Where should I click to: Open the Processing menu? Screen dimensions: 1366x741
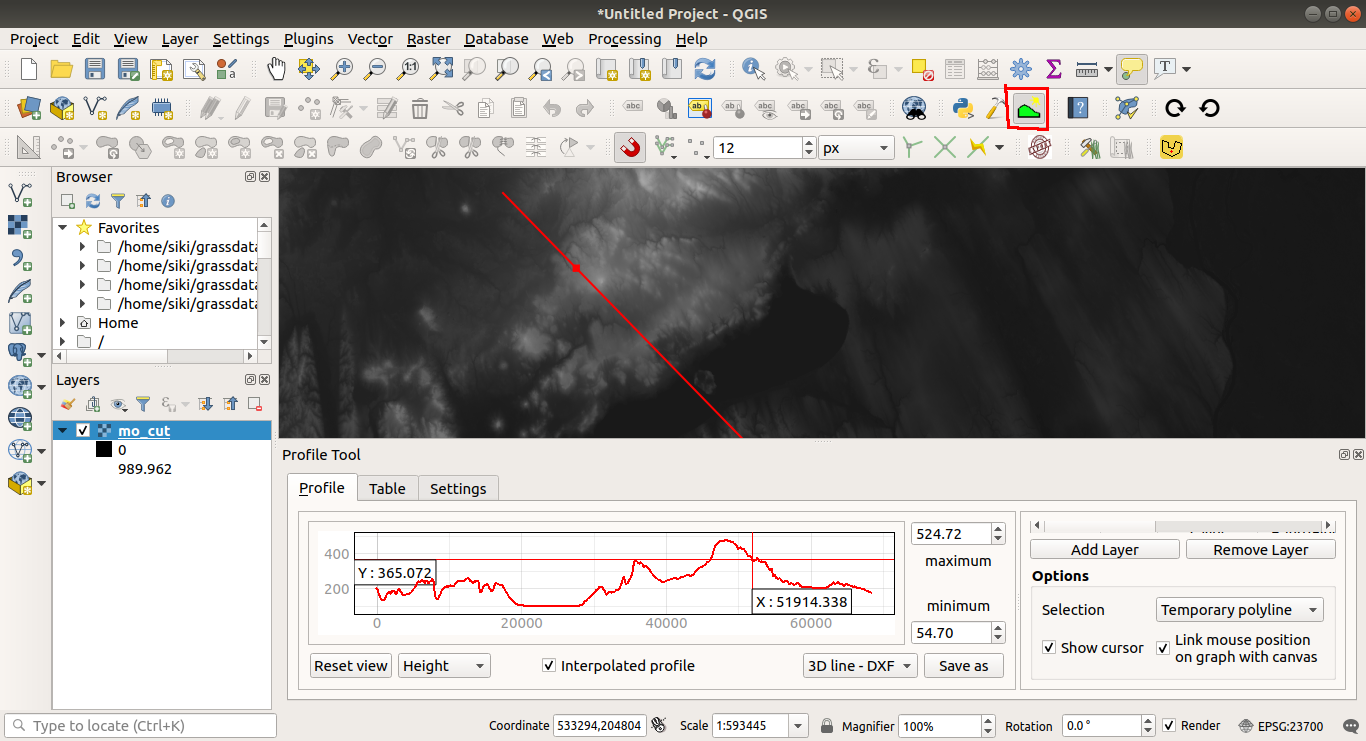pyautogui.click(x=624, y=39)
